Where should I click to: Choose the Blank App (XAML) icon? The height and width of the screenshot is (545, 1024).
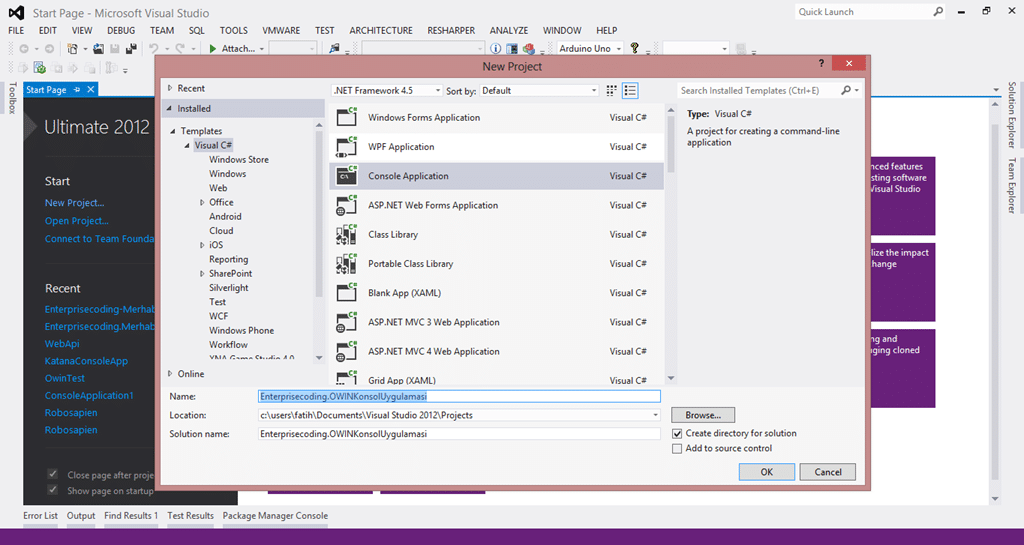346,292
